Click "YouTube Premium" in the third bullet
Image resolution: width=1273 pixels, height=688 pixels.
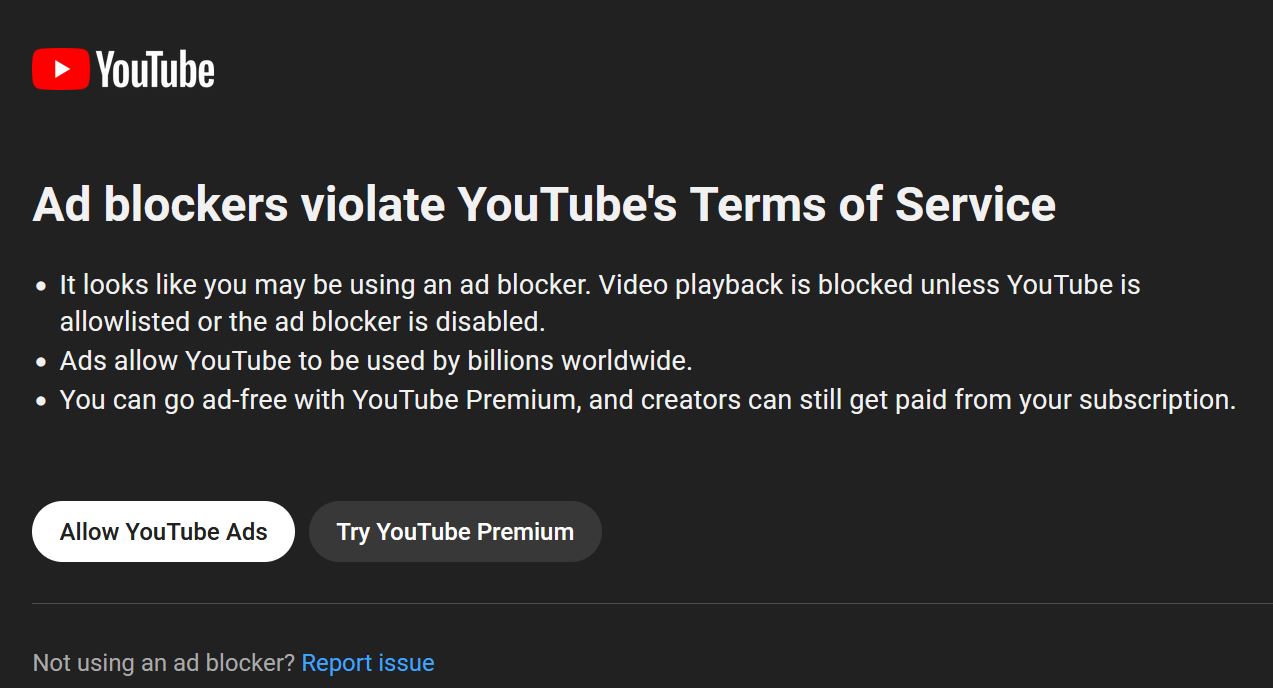[x=465, y=400]
